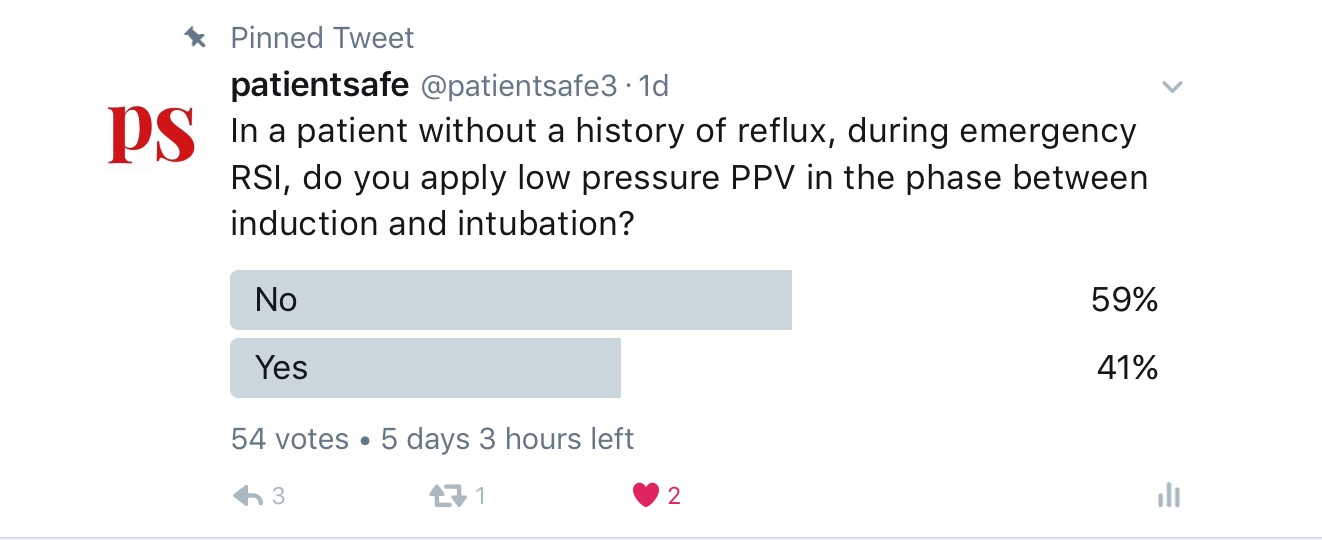The image size is (1322, 540).
Task: Click the 41% poll result
Action: coord(1127,368)
